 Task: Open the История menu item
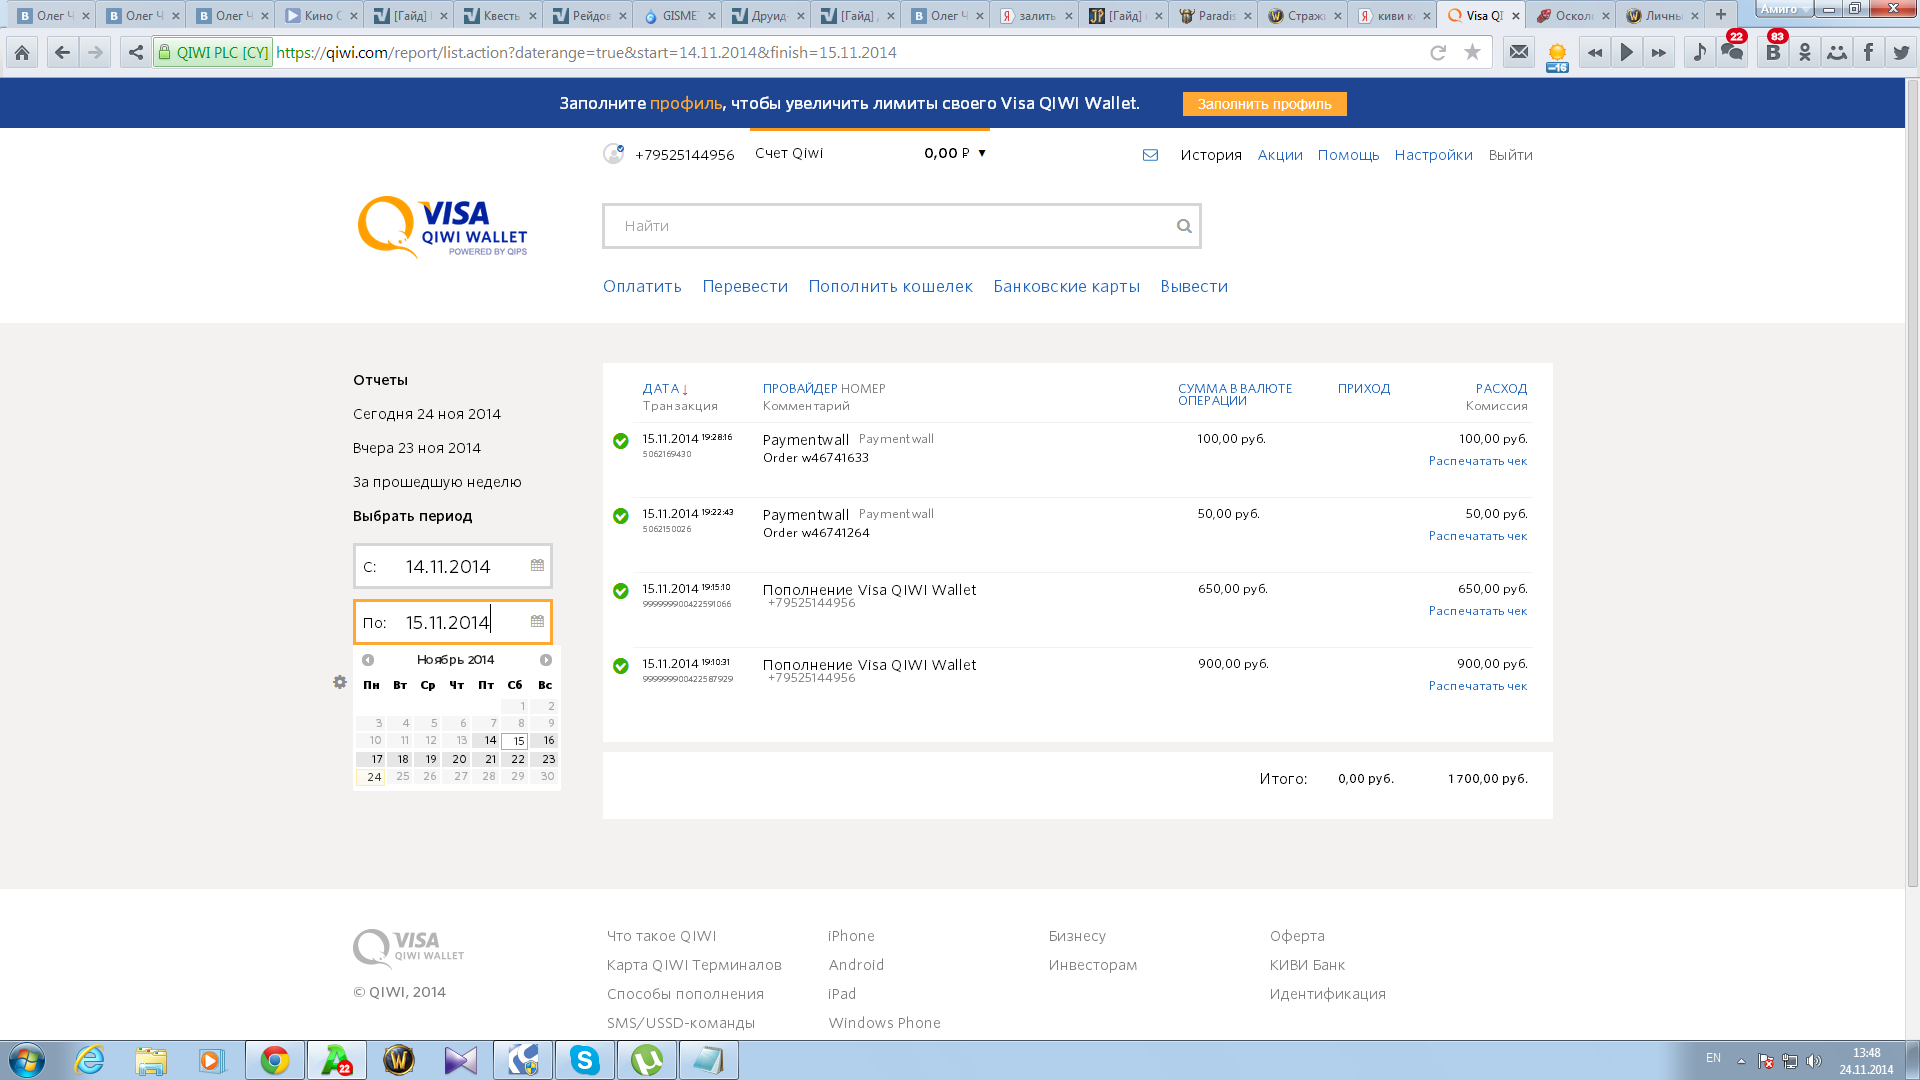[1211, 155]
